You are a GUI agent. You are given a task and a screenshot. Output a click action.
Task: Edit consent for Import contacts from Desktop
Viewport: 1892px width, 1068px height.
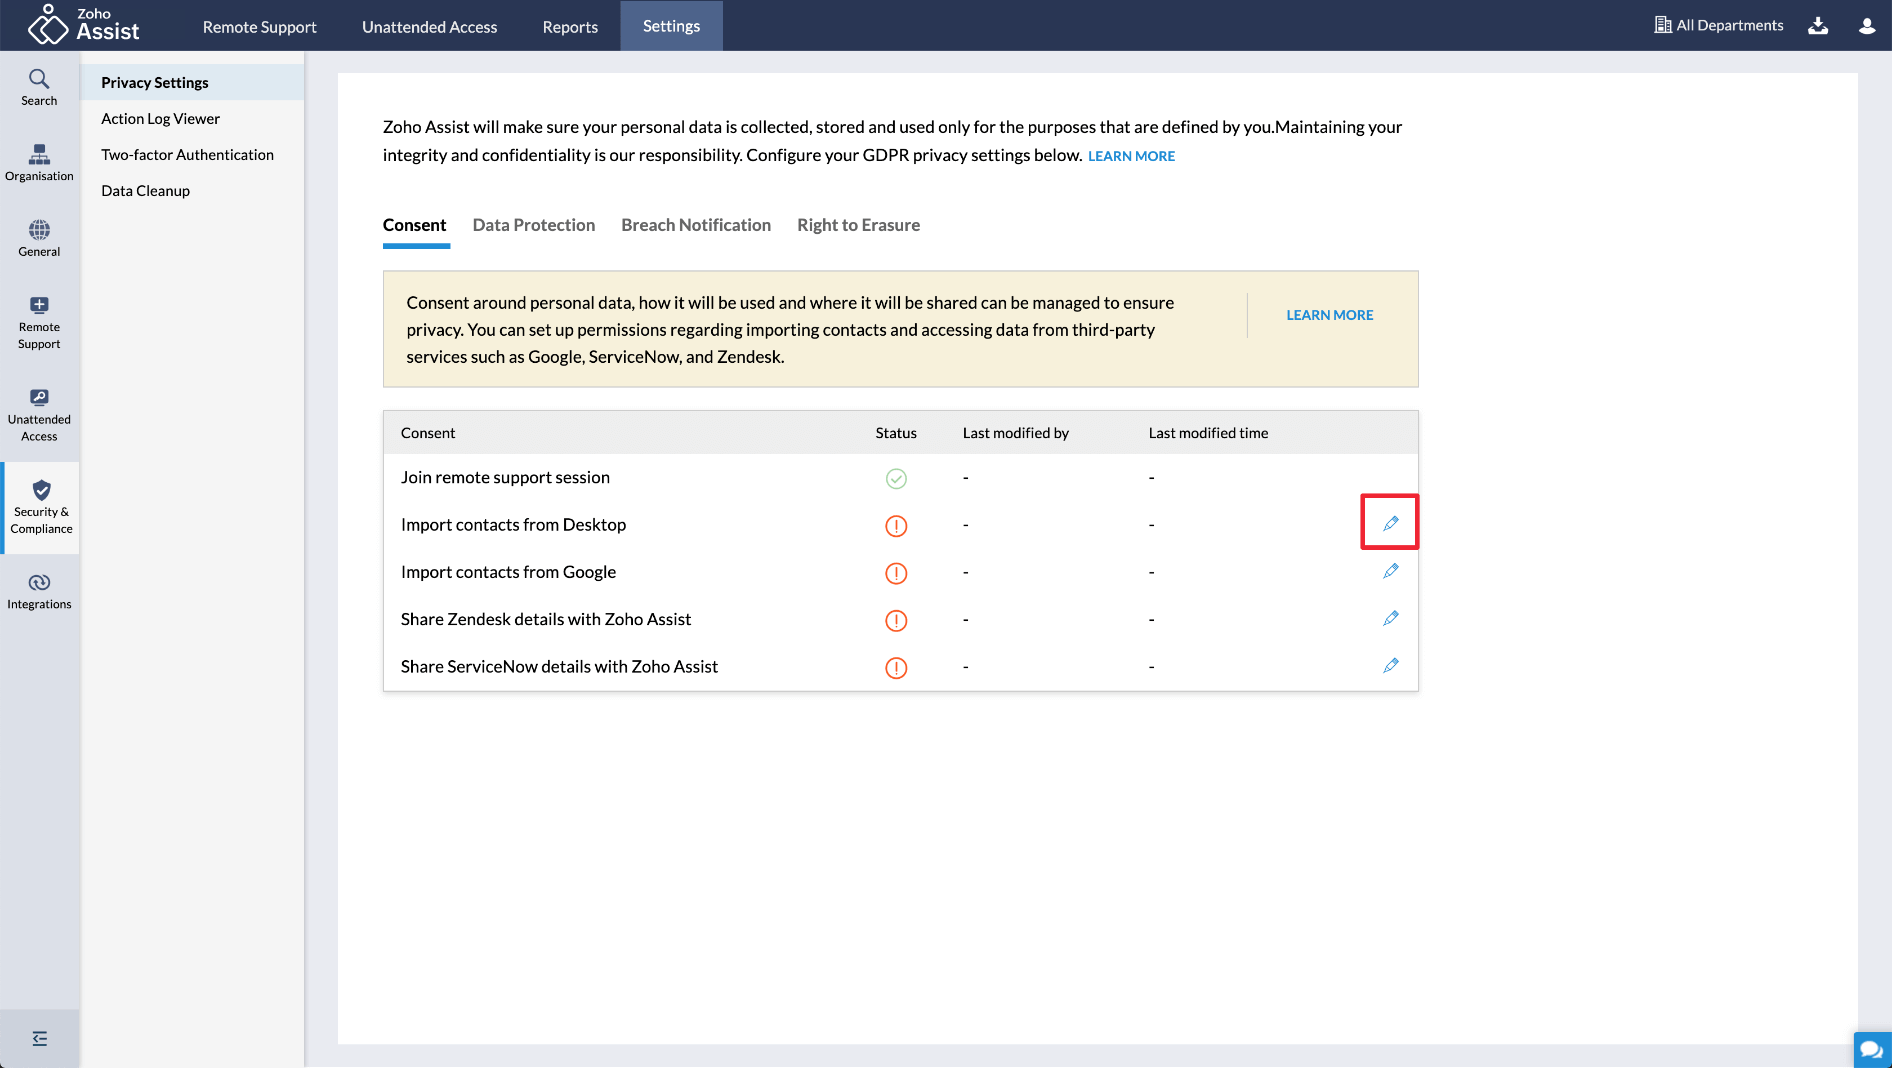(1390, 523)
